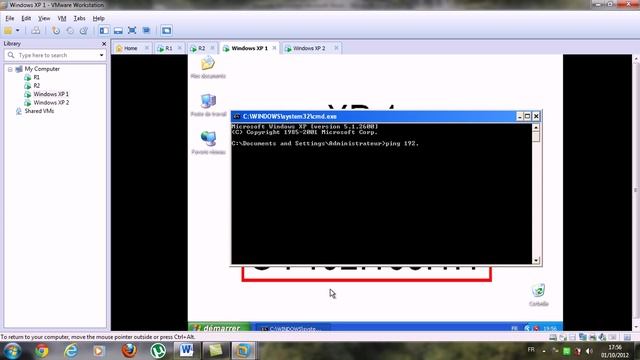Open Google Chrome from the taskbar
640x360 pixels.
tap(41, 351)
